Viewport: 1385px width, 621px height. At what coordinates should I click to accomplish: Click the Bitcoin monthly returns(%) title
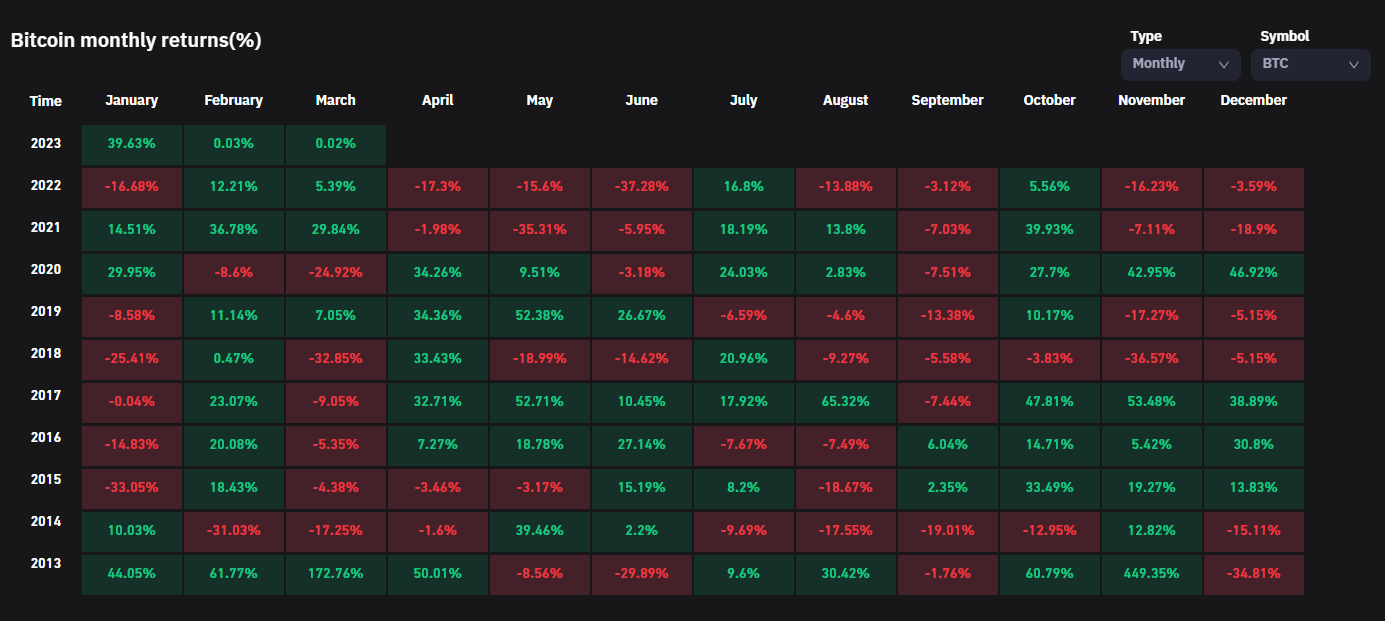pos(136,41)
